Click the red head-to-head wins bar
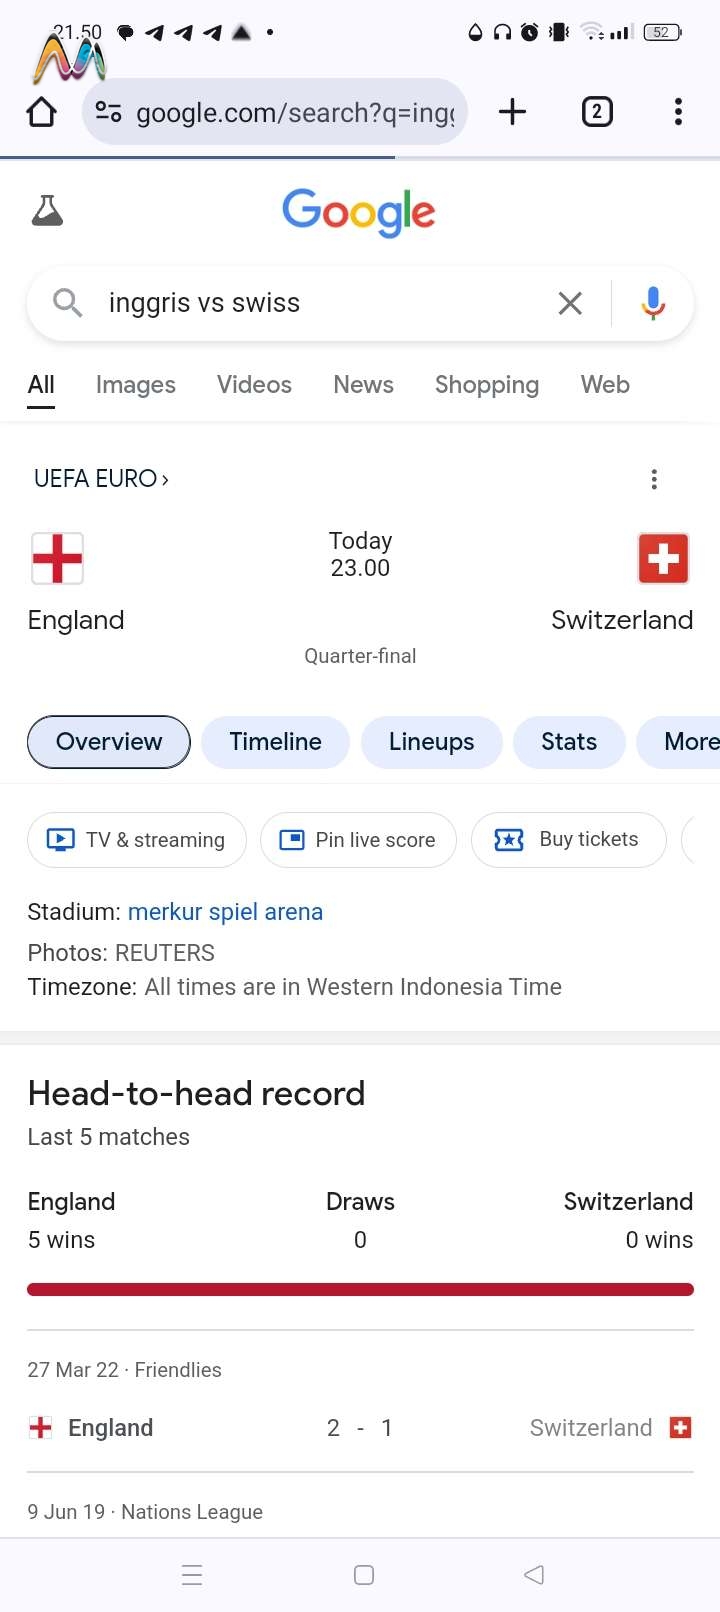 click(x=360, y=1290)
